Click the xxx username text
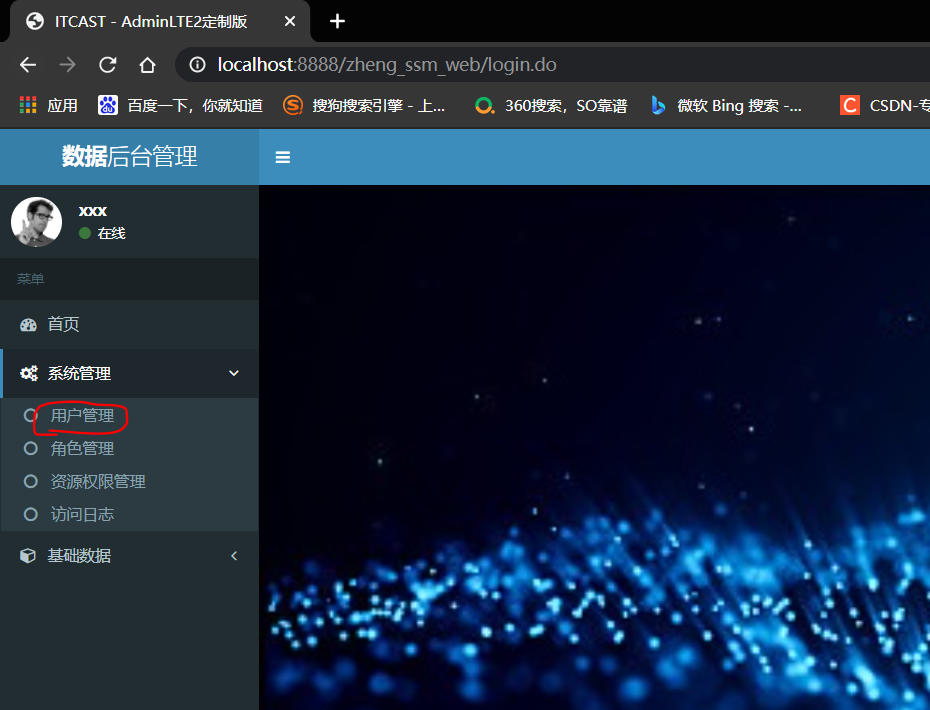Image resolution: width=930 pixels, height=710 pixels. (x=93, y=211)
